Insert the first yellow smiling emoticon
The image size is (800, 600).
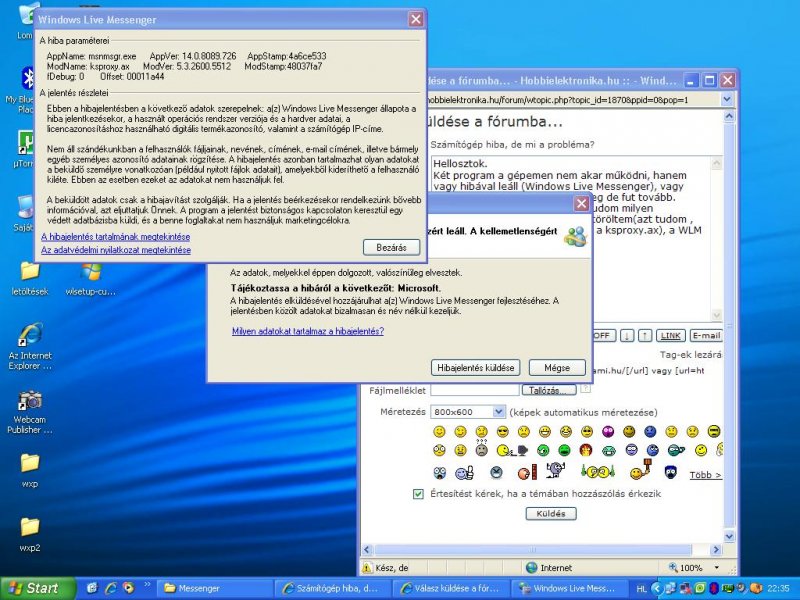tap(439, 432)
